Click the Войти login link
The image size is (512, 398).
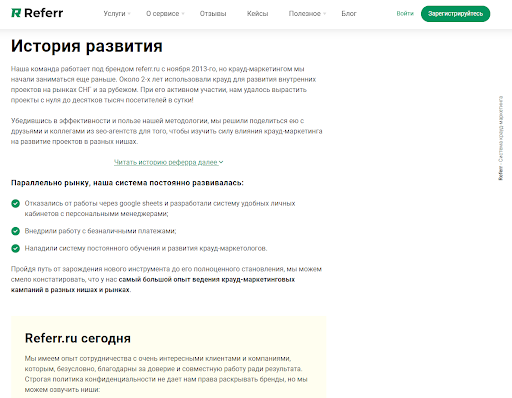tap(405, 14)
